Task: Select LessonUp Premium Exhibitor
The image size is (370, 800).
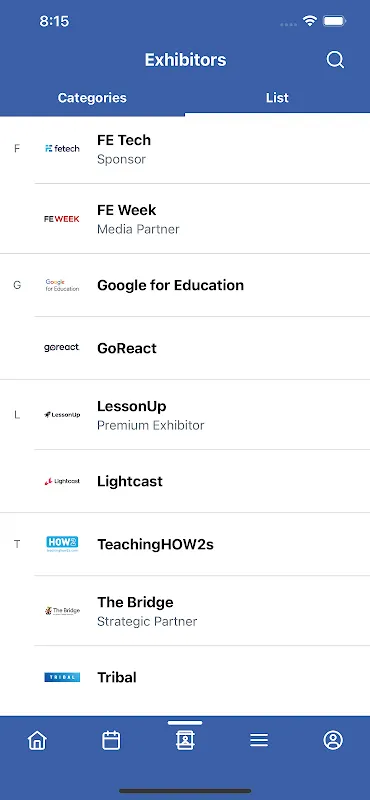Action: pyautogui.click(x=202, y=415)
